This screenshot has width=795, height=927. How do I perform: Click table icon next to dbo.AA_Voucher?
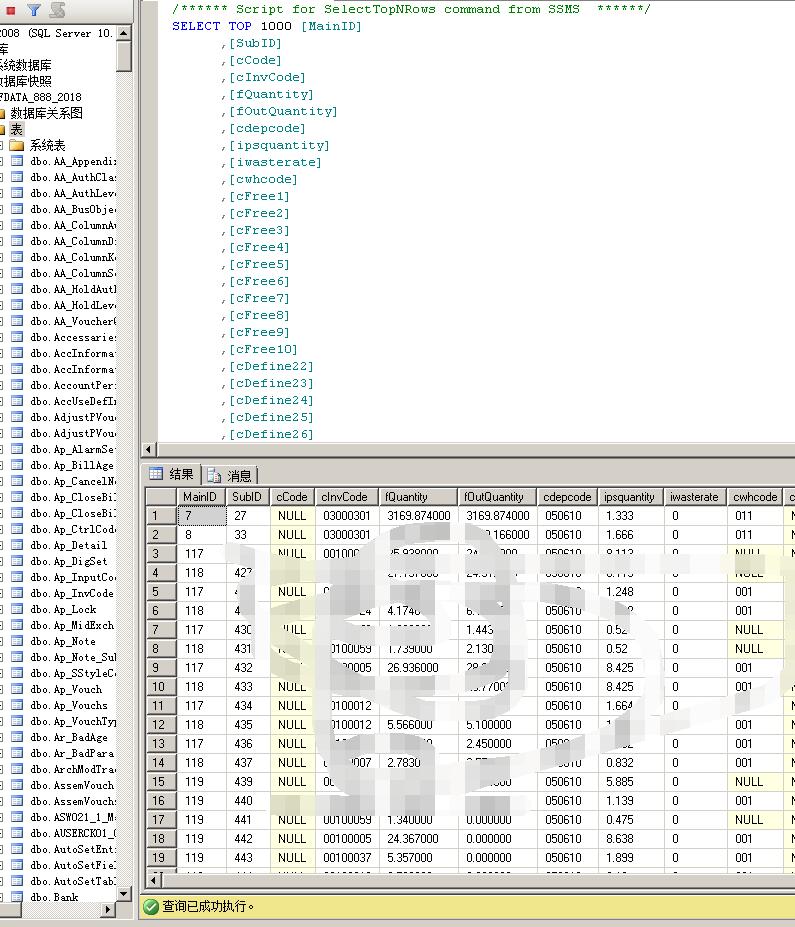pyautogui.click(x=17, y=321)
